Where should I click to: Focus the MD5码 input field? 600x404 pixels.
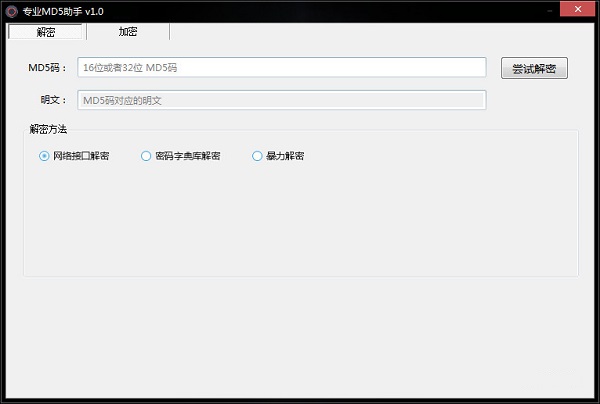(x=282, y=67)
